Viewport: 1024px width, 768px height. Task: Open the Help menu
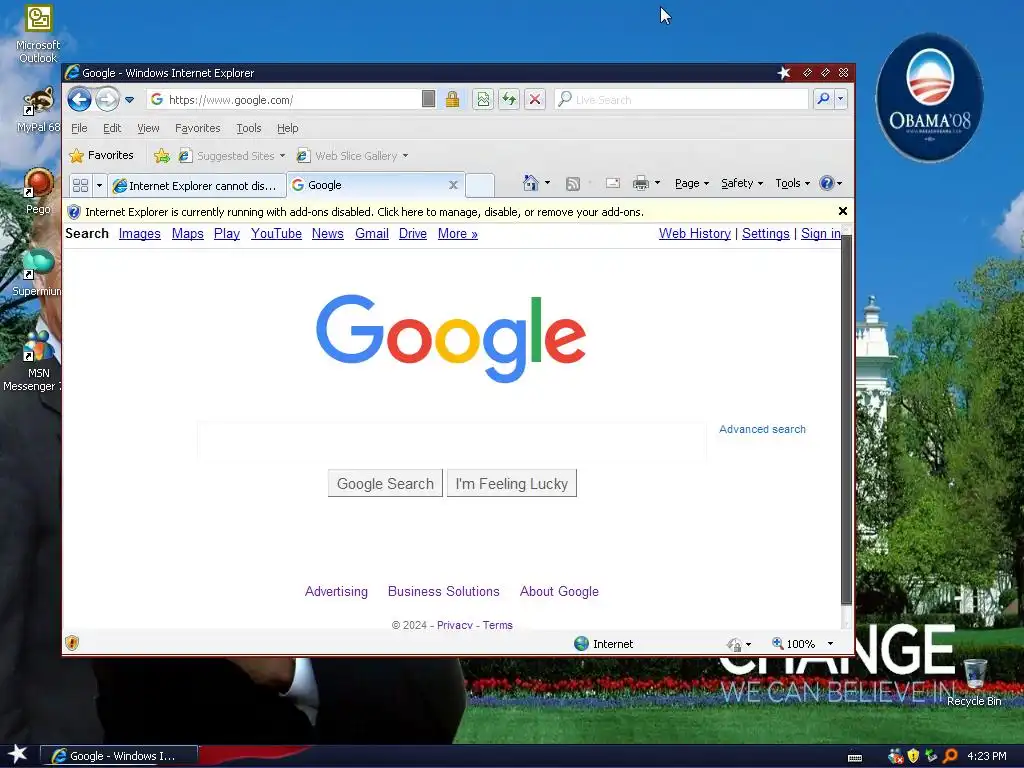point(287,128)
